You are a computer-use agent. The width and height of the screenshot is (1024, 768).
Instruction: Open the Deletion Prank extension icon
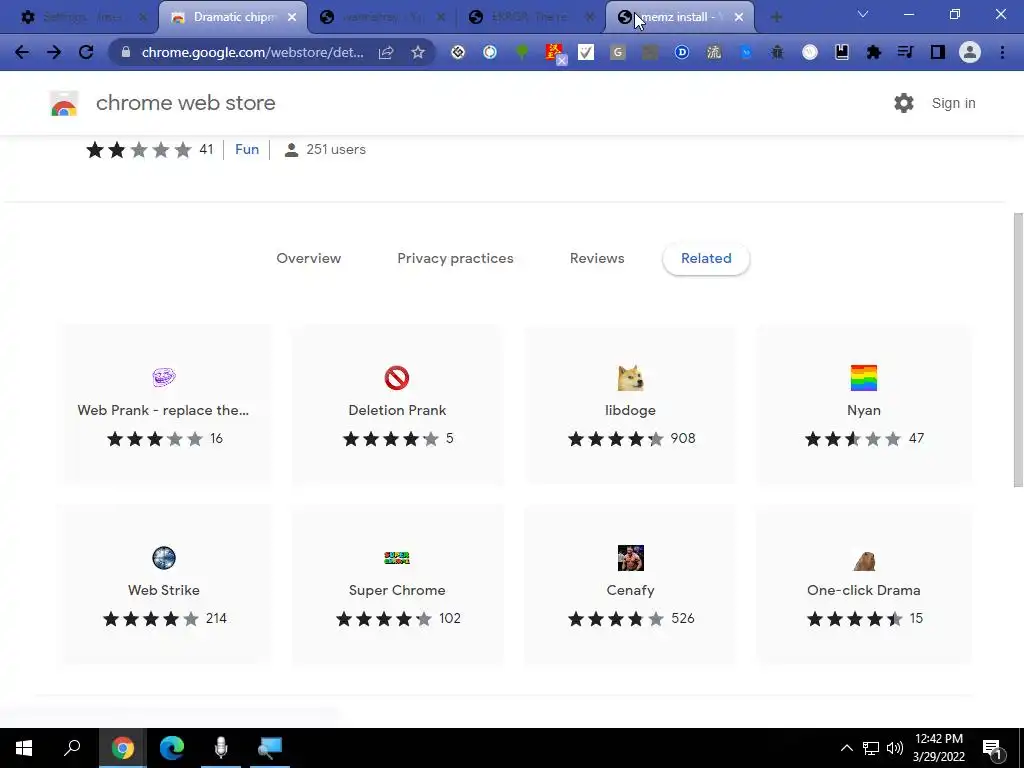click(397, 377)
